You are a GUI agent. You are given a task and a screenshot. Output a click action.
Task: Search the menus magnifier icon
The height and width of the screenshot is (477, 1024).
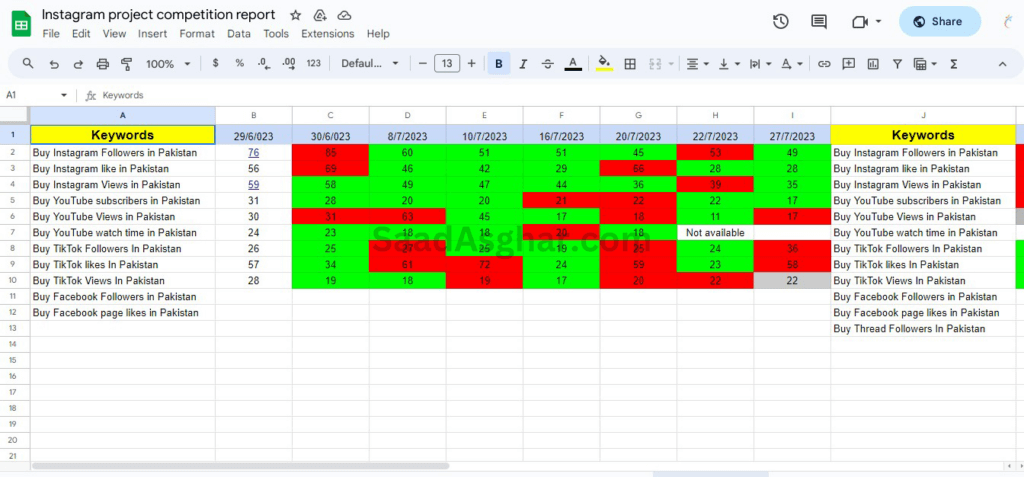[28, 63]
